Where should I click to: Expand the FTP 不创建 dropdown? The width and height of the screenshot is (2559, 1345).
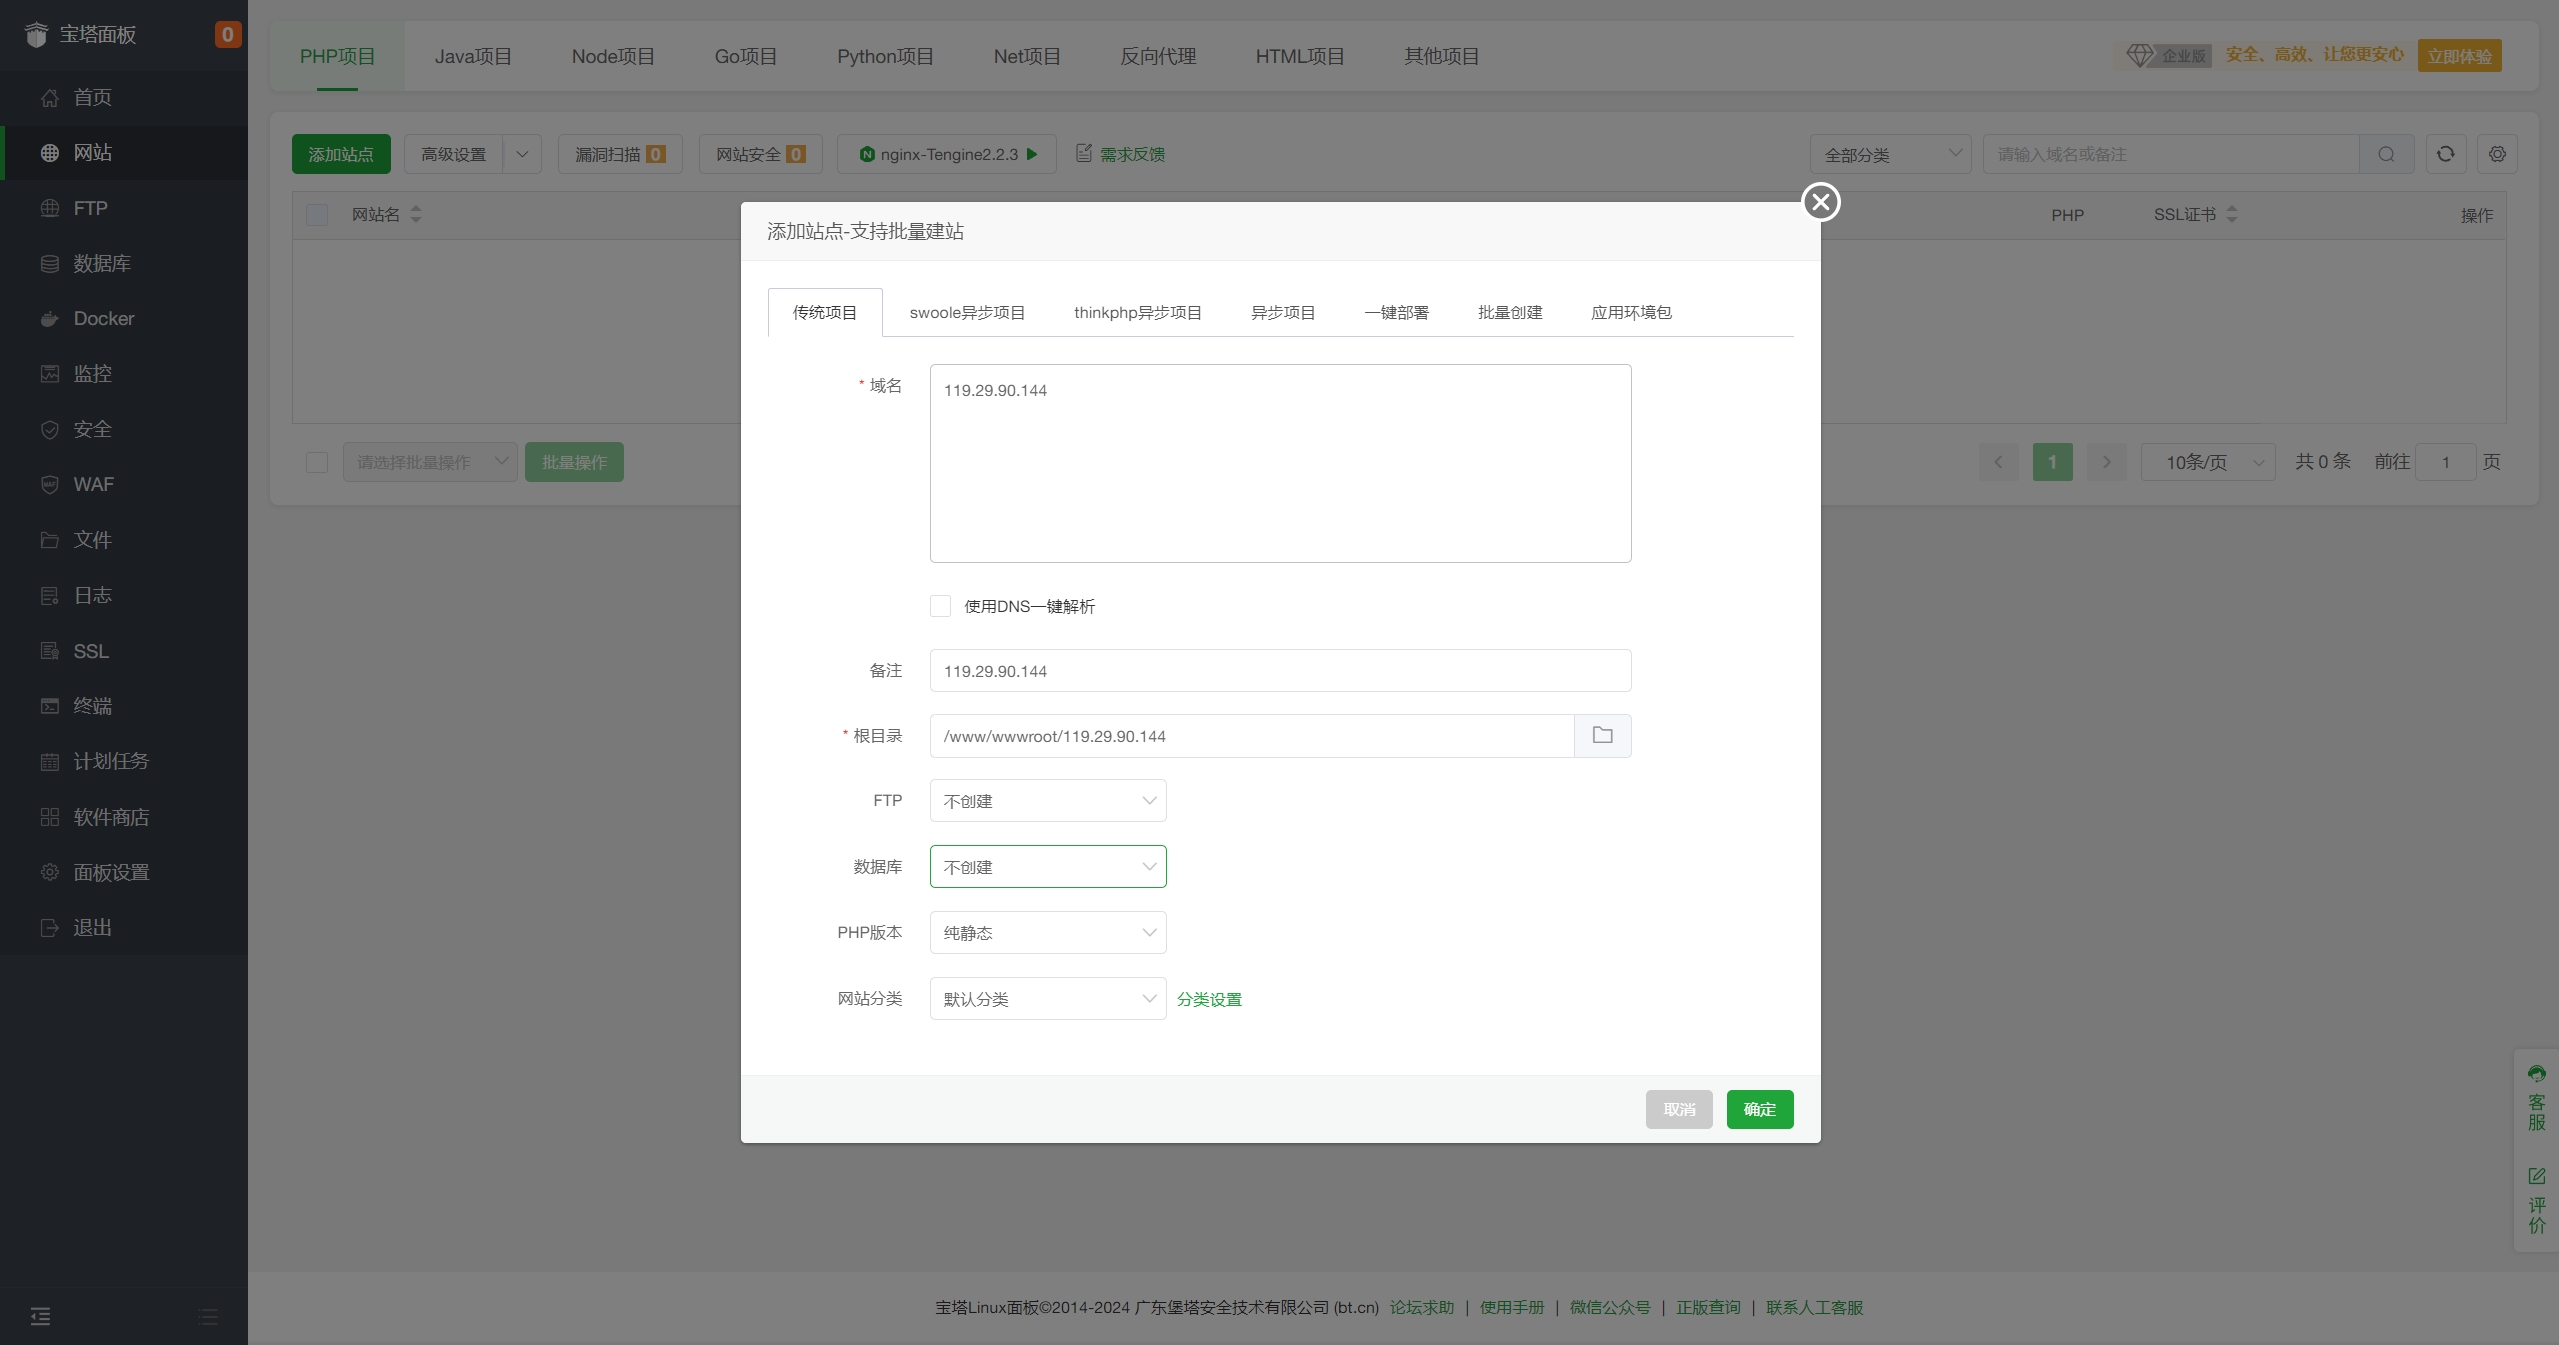pyautogui.click(x=1047, y=801)
